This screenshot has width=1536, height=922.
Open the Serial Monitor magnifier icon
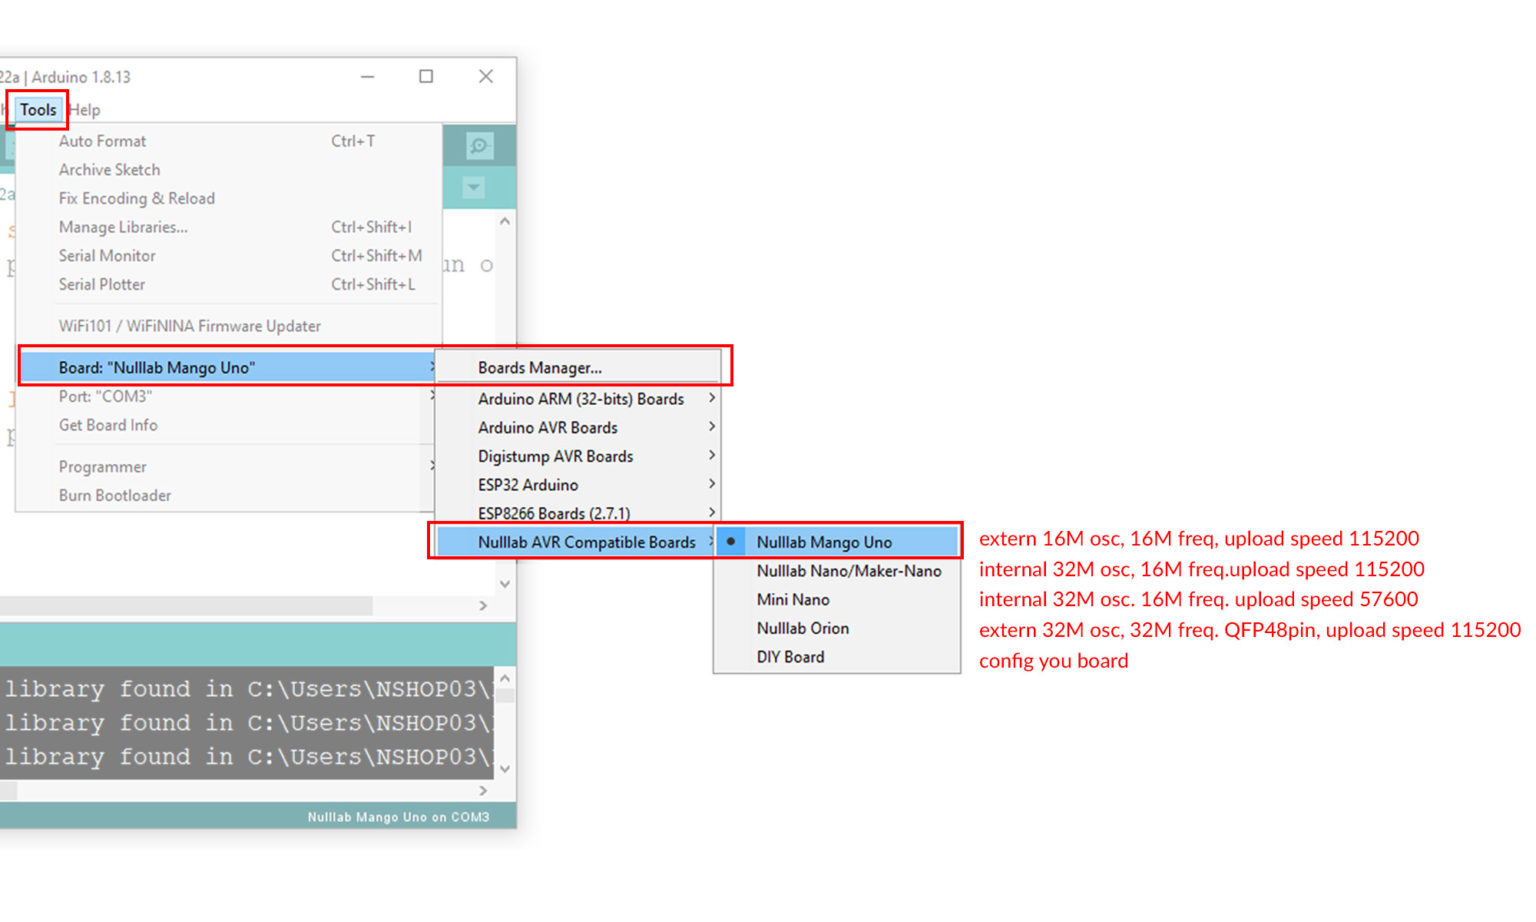479,146
